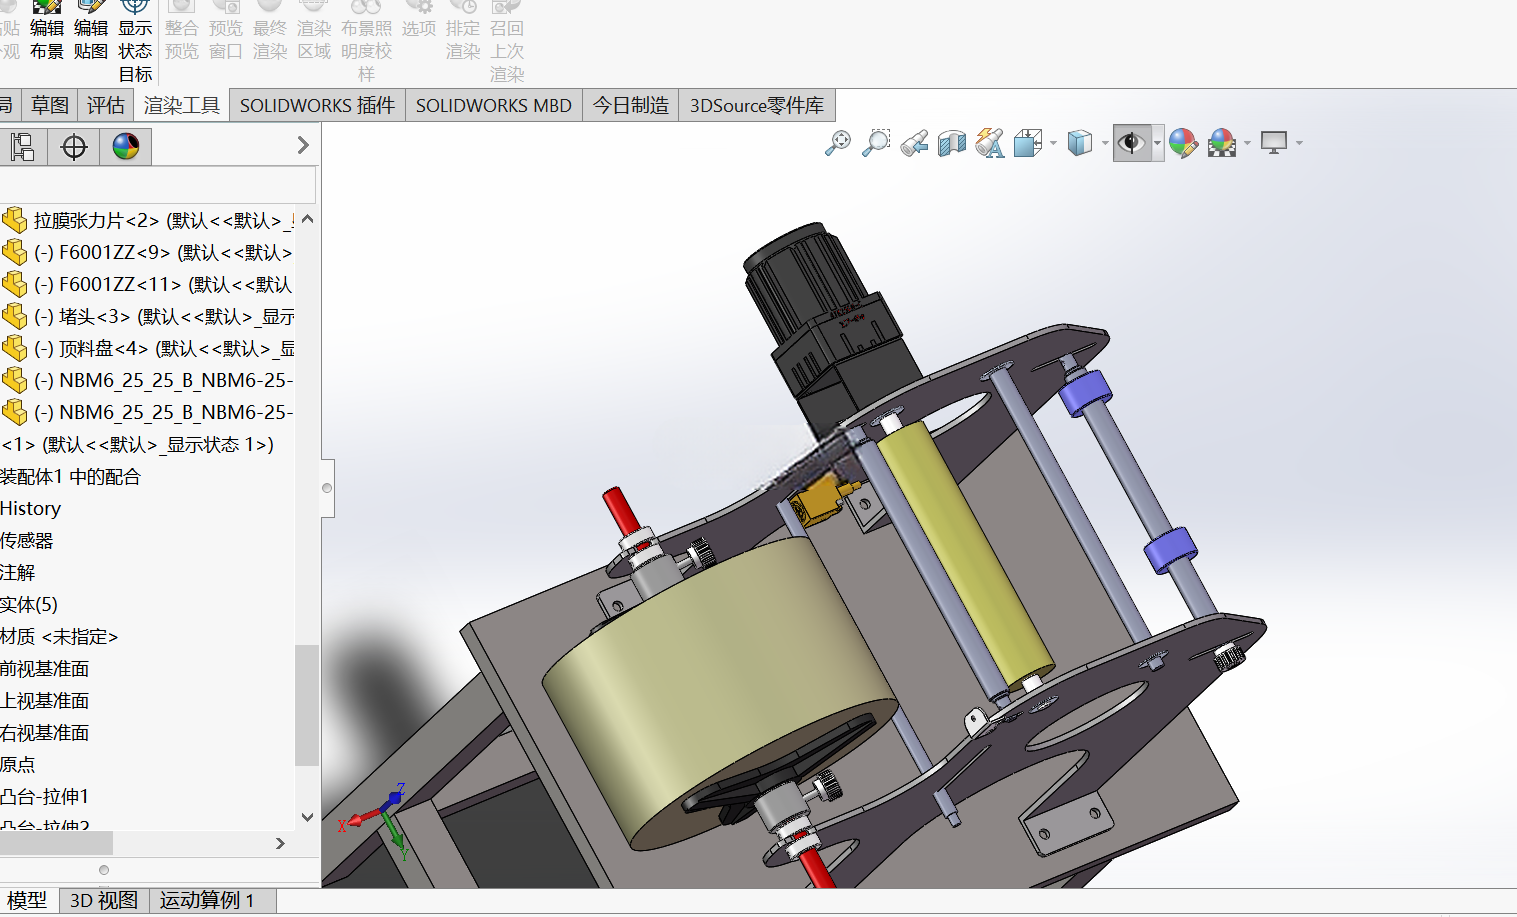
Task: Switch to the SOLIDWORKS MBD tab
Action: click(x=493, y=105)
